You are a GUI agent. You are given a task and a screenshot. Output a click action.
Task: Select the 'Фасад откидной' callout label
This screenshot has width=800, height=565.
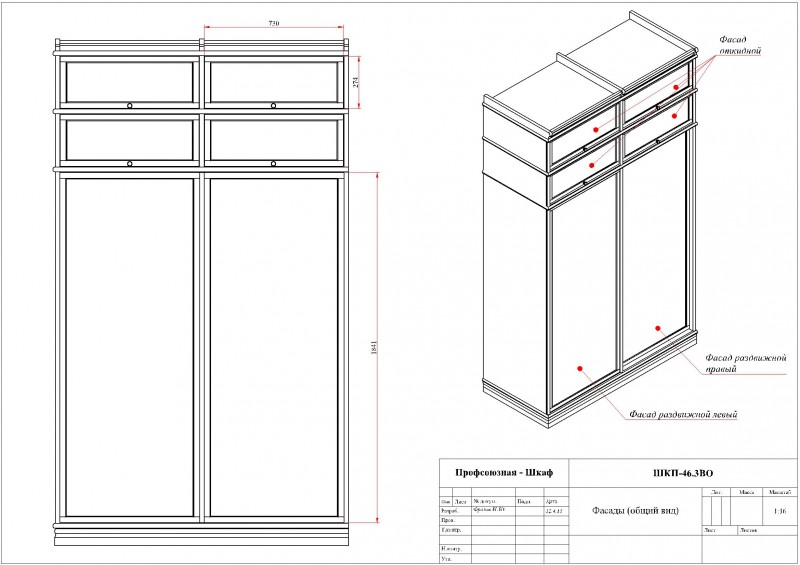[x=740, y=45]
